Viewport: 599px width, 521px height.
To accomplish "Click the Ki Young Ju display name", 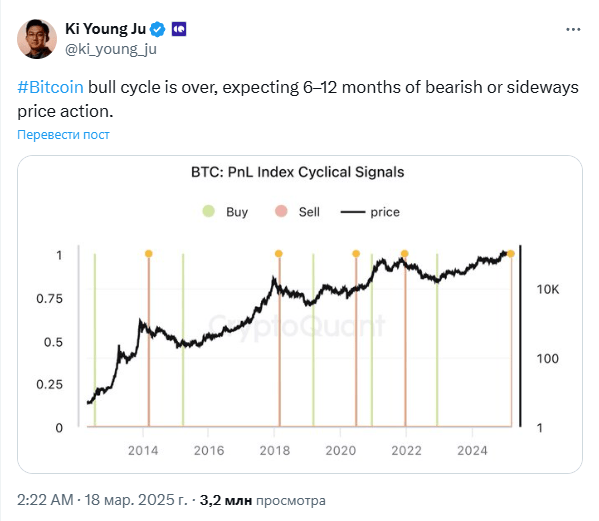I will [105, 29].
